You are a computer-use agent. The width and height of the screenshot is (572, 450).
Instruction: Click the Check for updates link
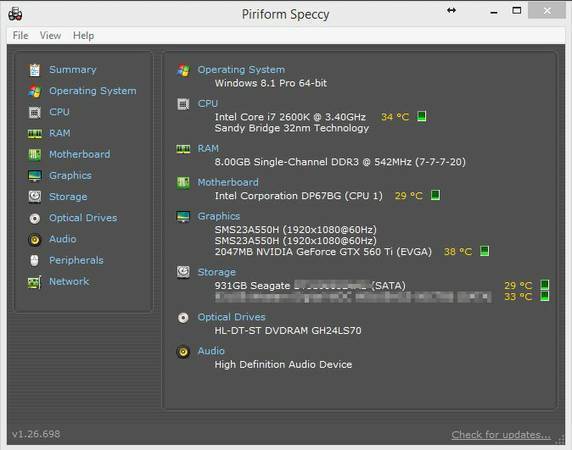pyautogui.click(x=501, y=435)
